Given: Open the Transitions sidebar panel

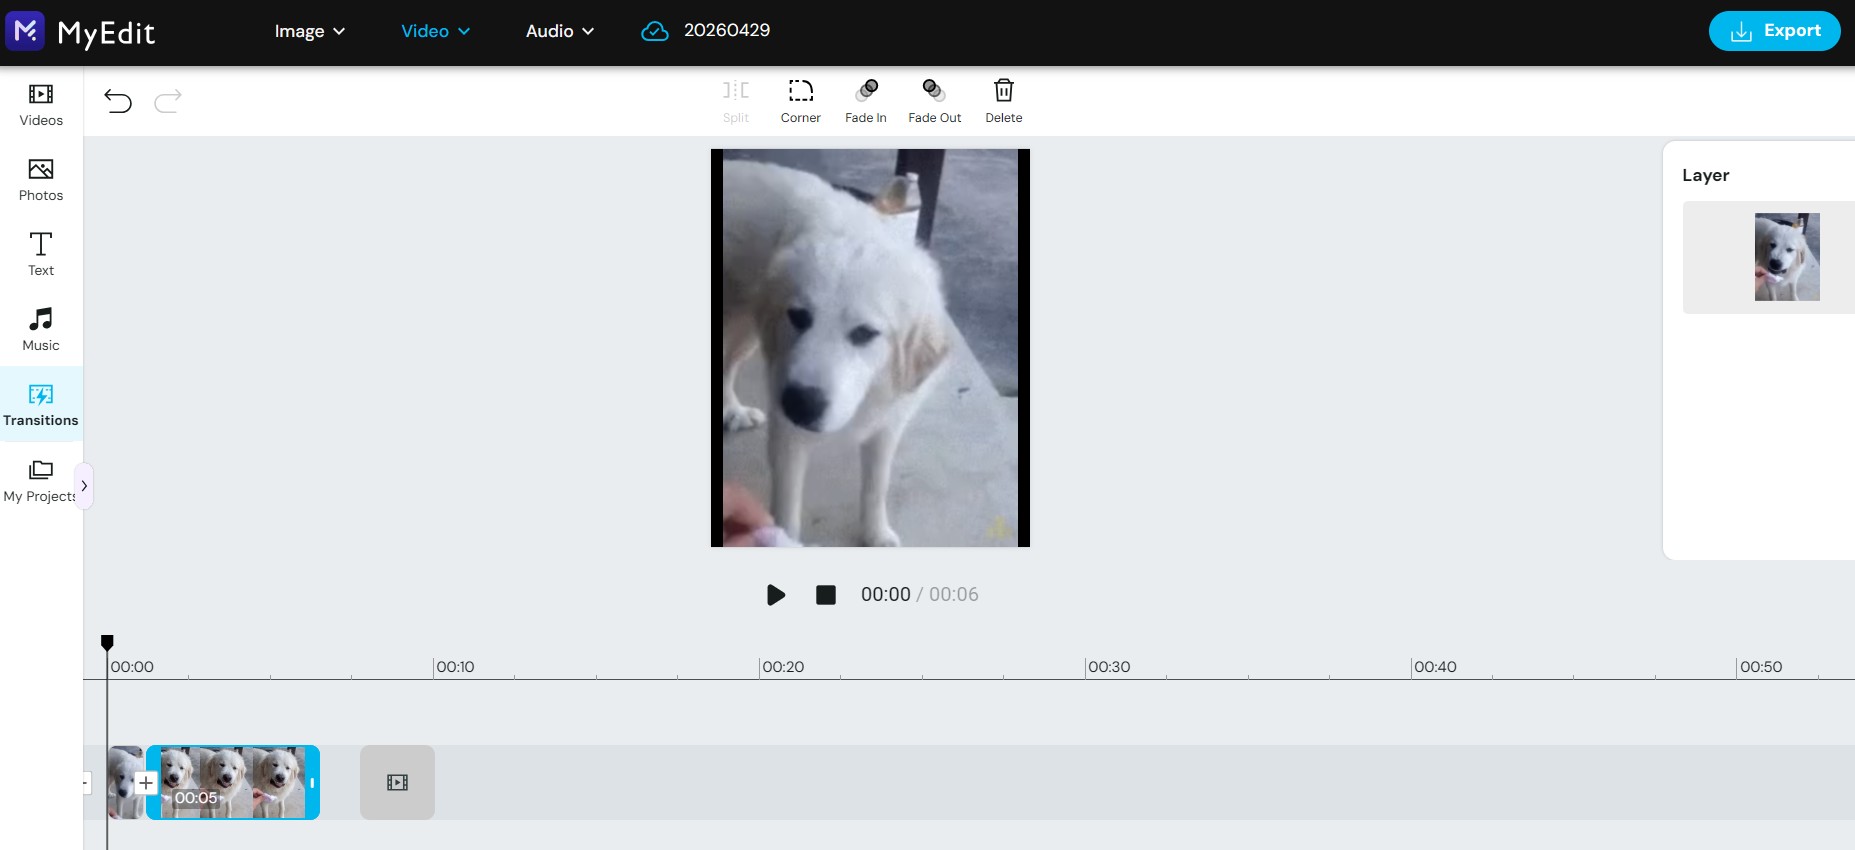Looking at the screenshot, I should (x=41, y=405).
